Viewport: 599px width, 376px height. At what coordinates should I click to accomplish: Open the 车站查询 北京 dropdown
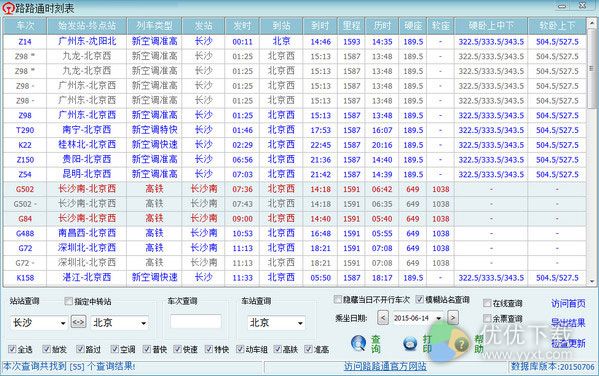tap(300, 323)
